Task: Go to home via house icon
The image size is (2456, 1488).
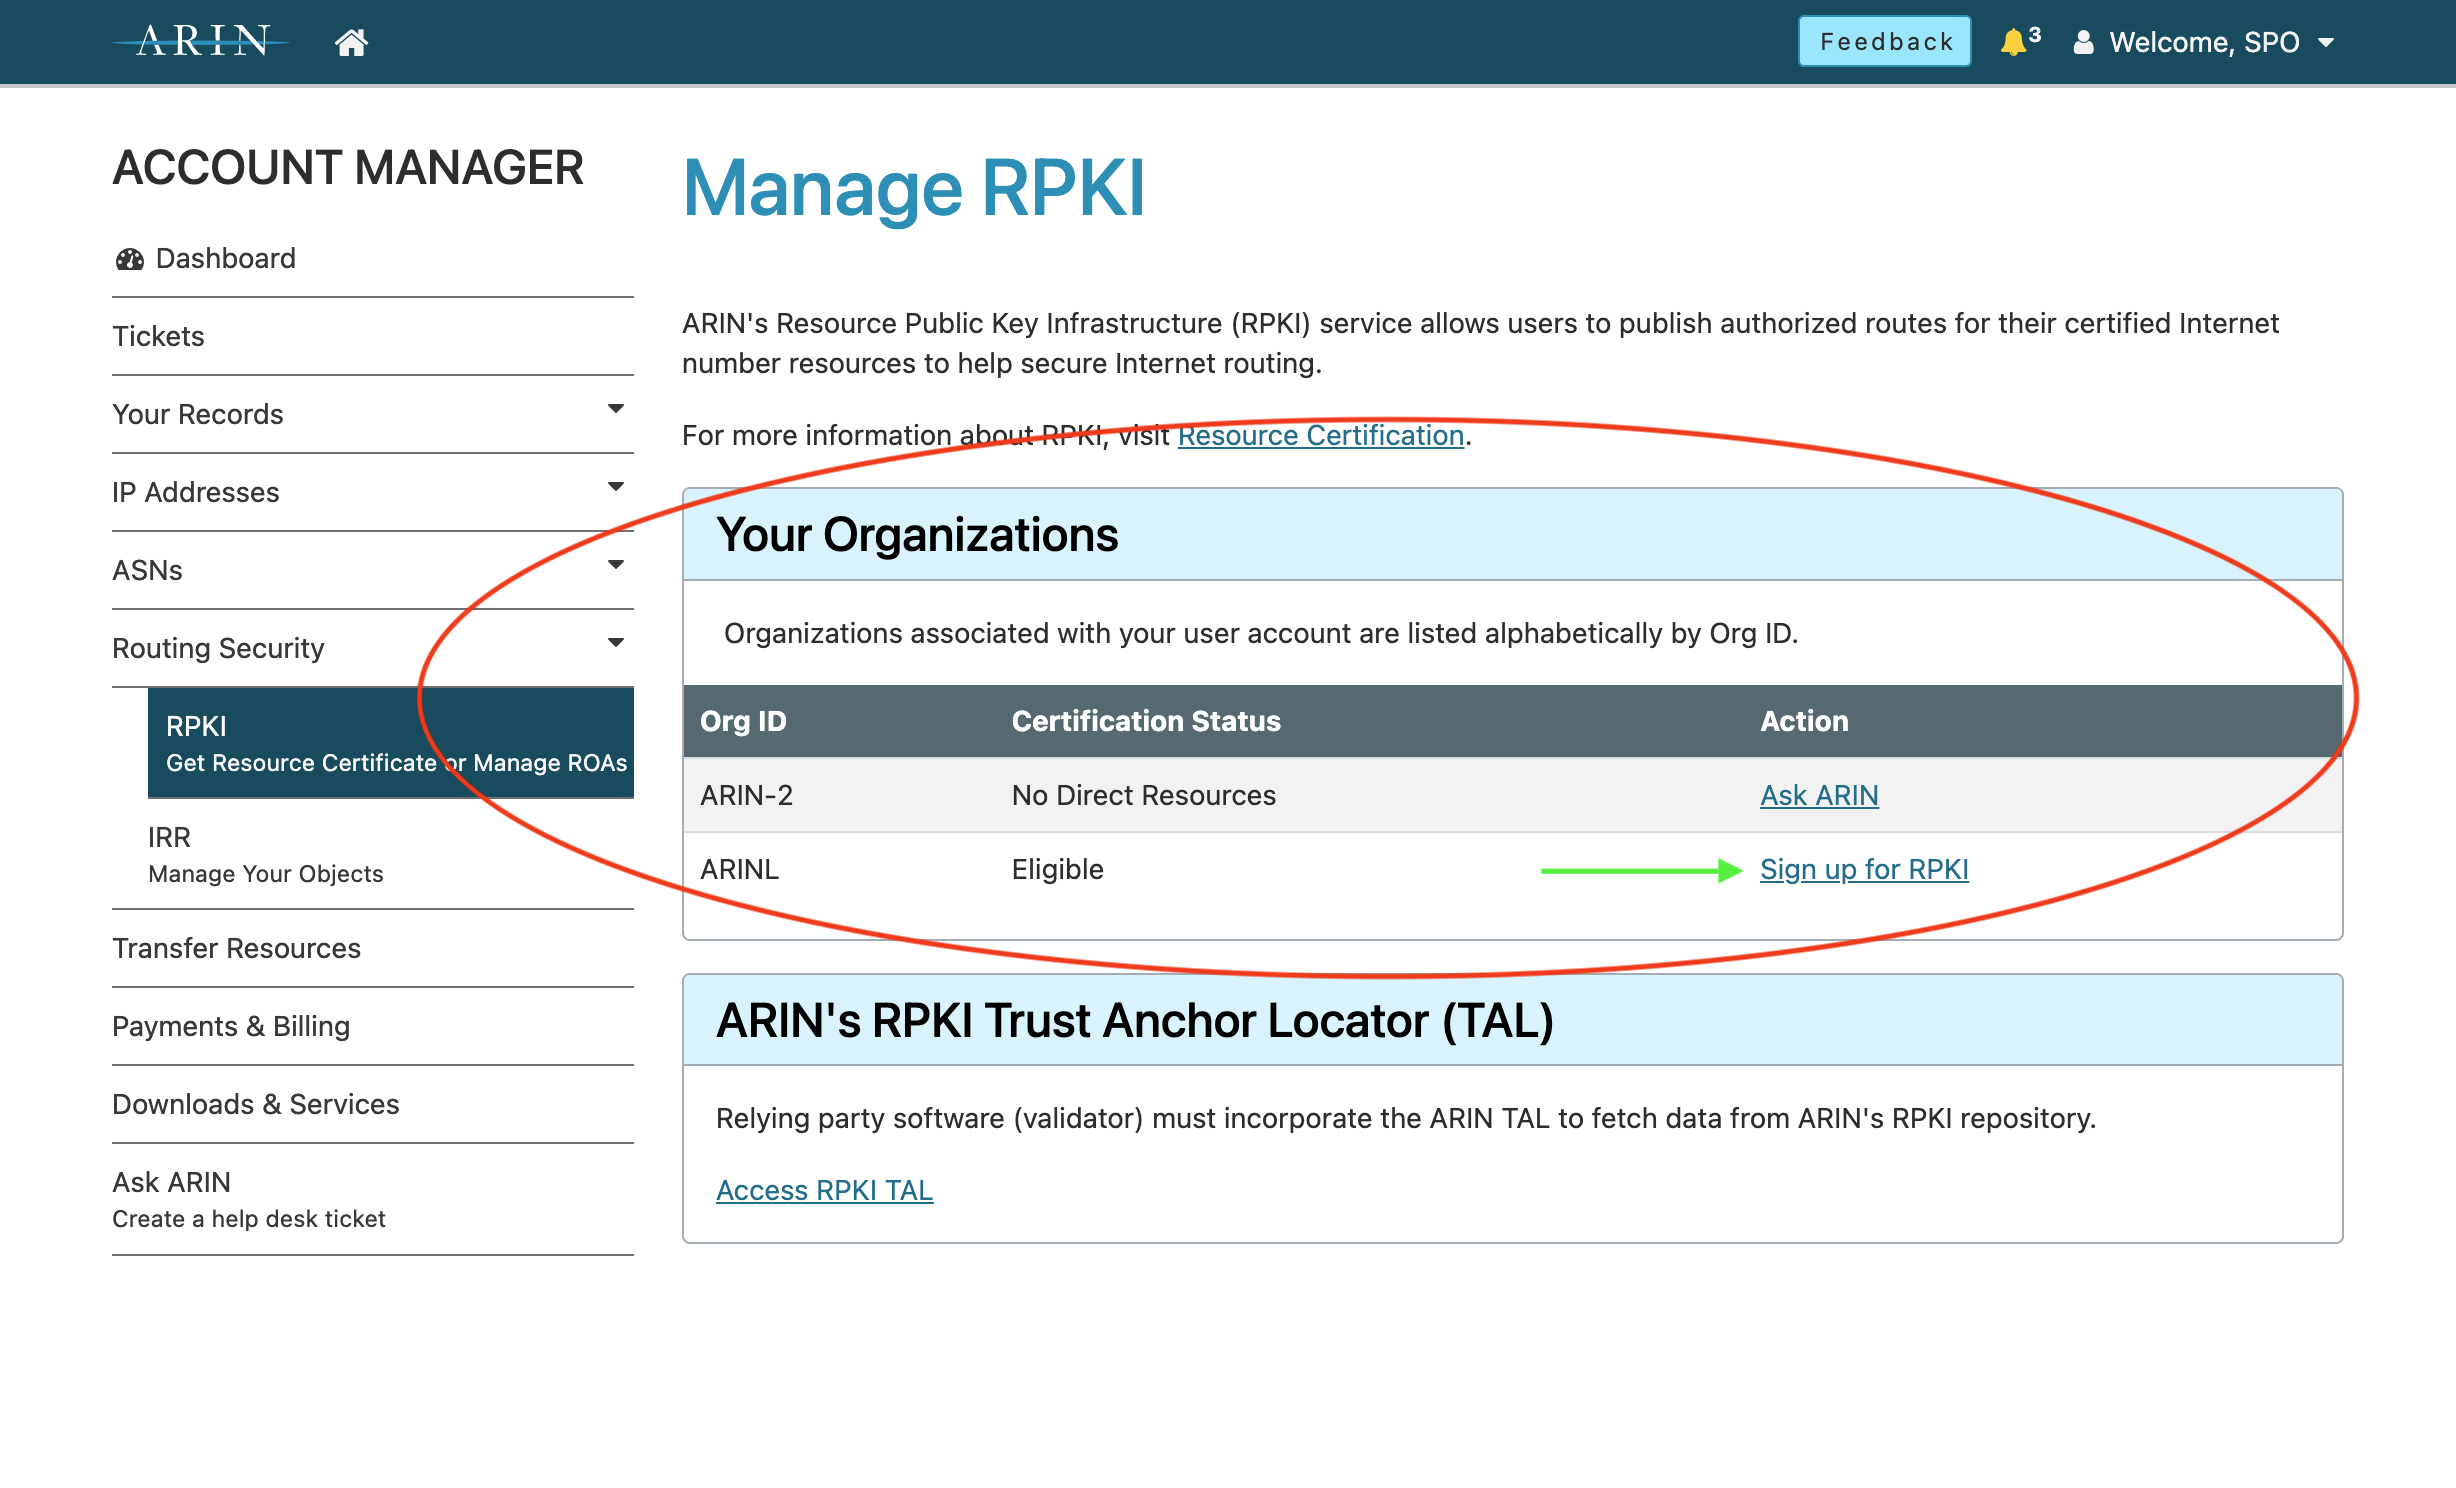Action: (351, 42)
